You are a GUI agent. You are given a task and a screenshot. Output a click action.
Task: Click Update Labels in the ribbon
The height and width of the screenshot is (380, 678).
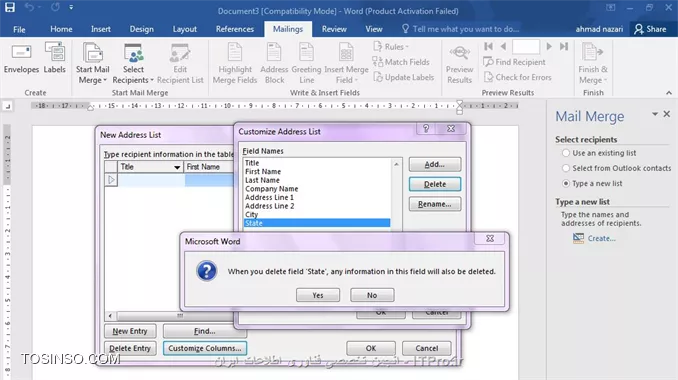coord(403,77)
